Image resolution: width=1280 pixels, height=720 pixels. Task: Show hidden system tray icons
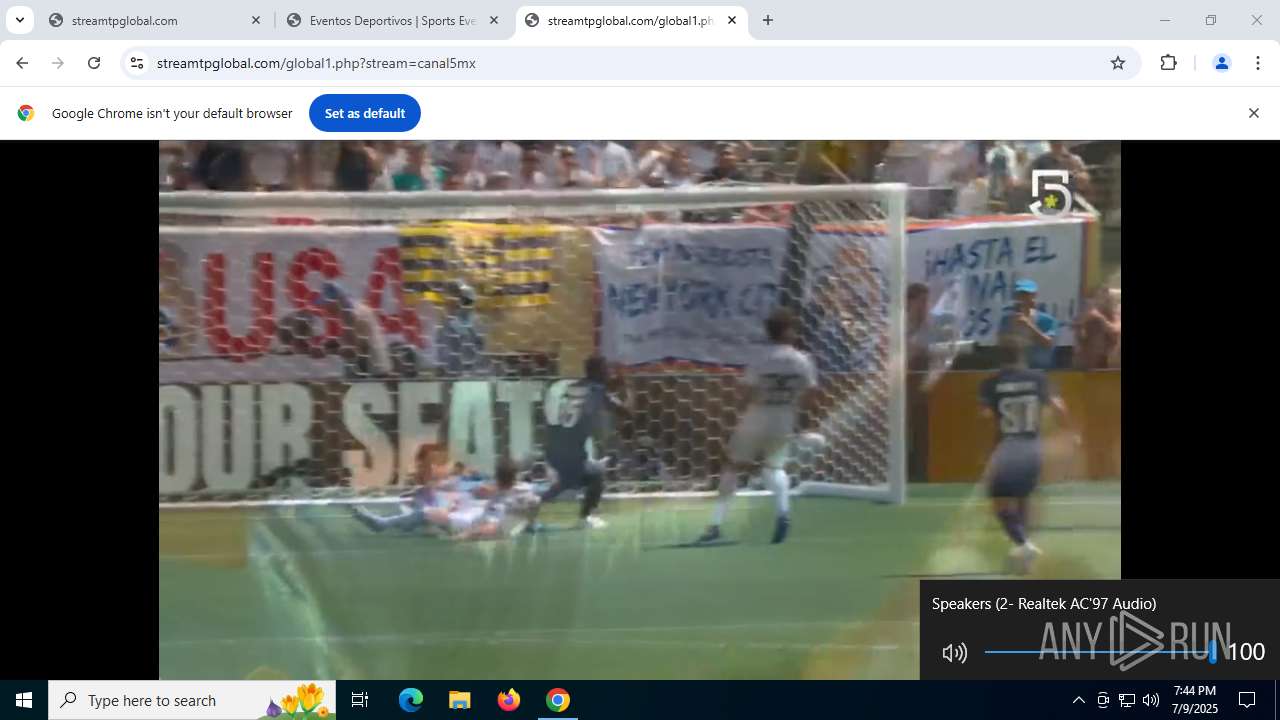coord(1078,700)
